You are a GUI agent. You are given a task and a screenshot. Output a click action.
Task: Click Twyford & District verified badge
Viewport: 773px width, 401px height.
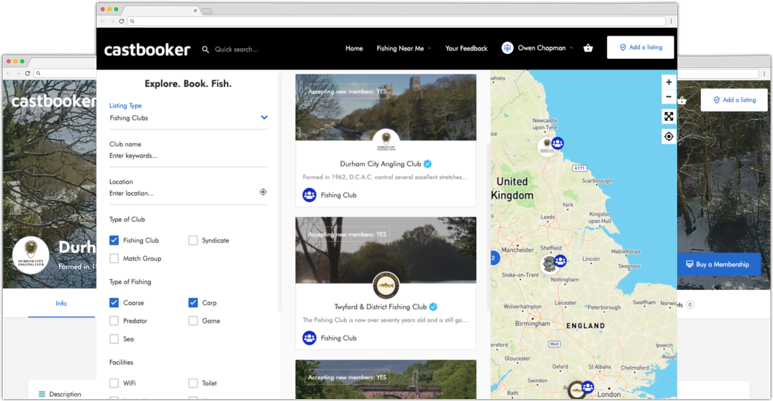pyautogui.click(x=433, y=307)
